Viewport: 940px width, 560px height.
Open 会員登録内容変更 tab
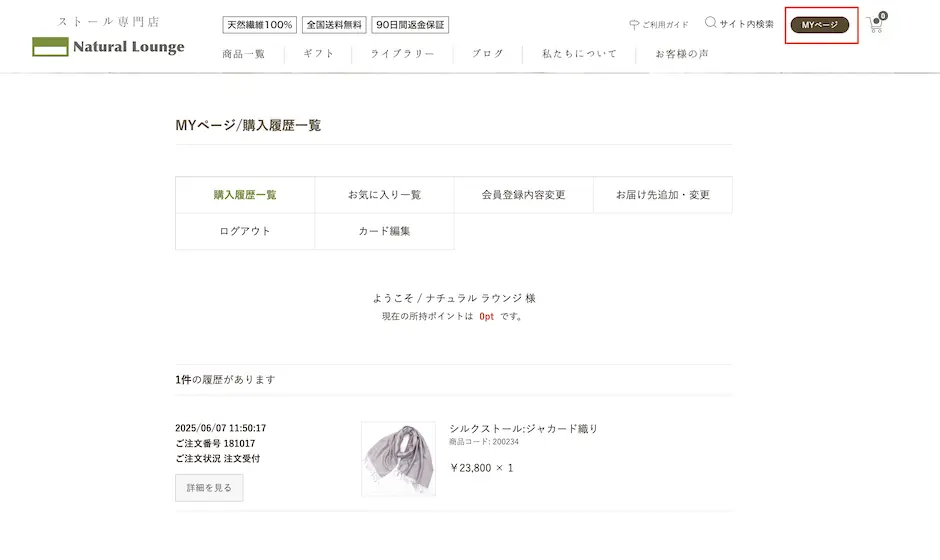pos(523,195)
